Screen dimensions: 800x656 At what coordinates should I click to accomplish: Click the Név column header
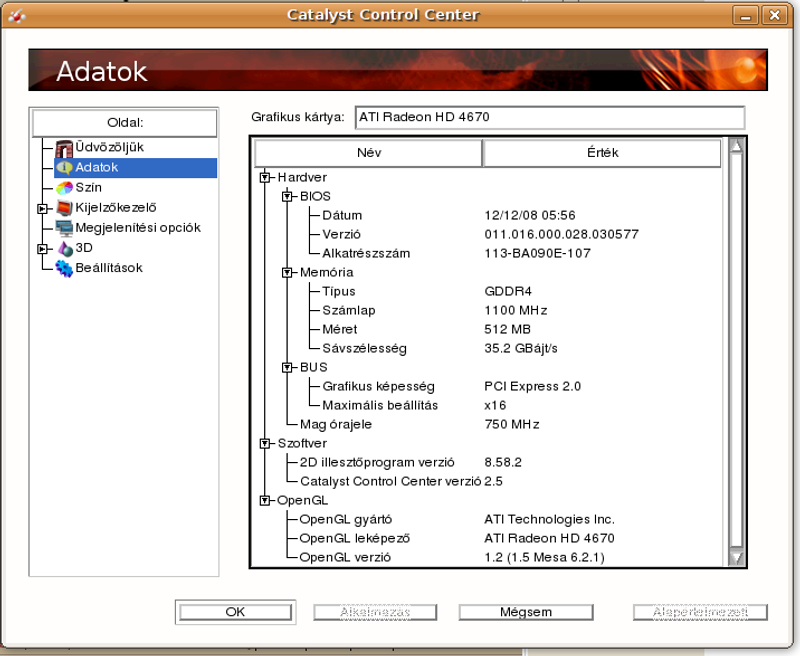tap(368, 153)
